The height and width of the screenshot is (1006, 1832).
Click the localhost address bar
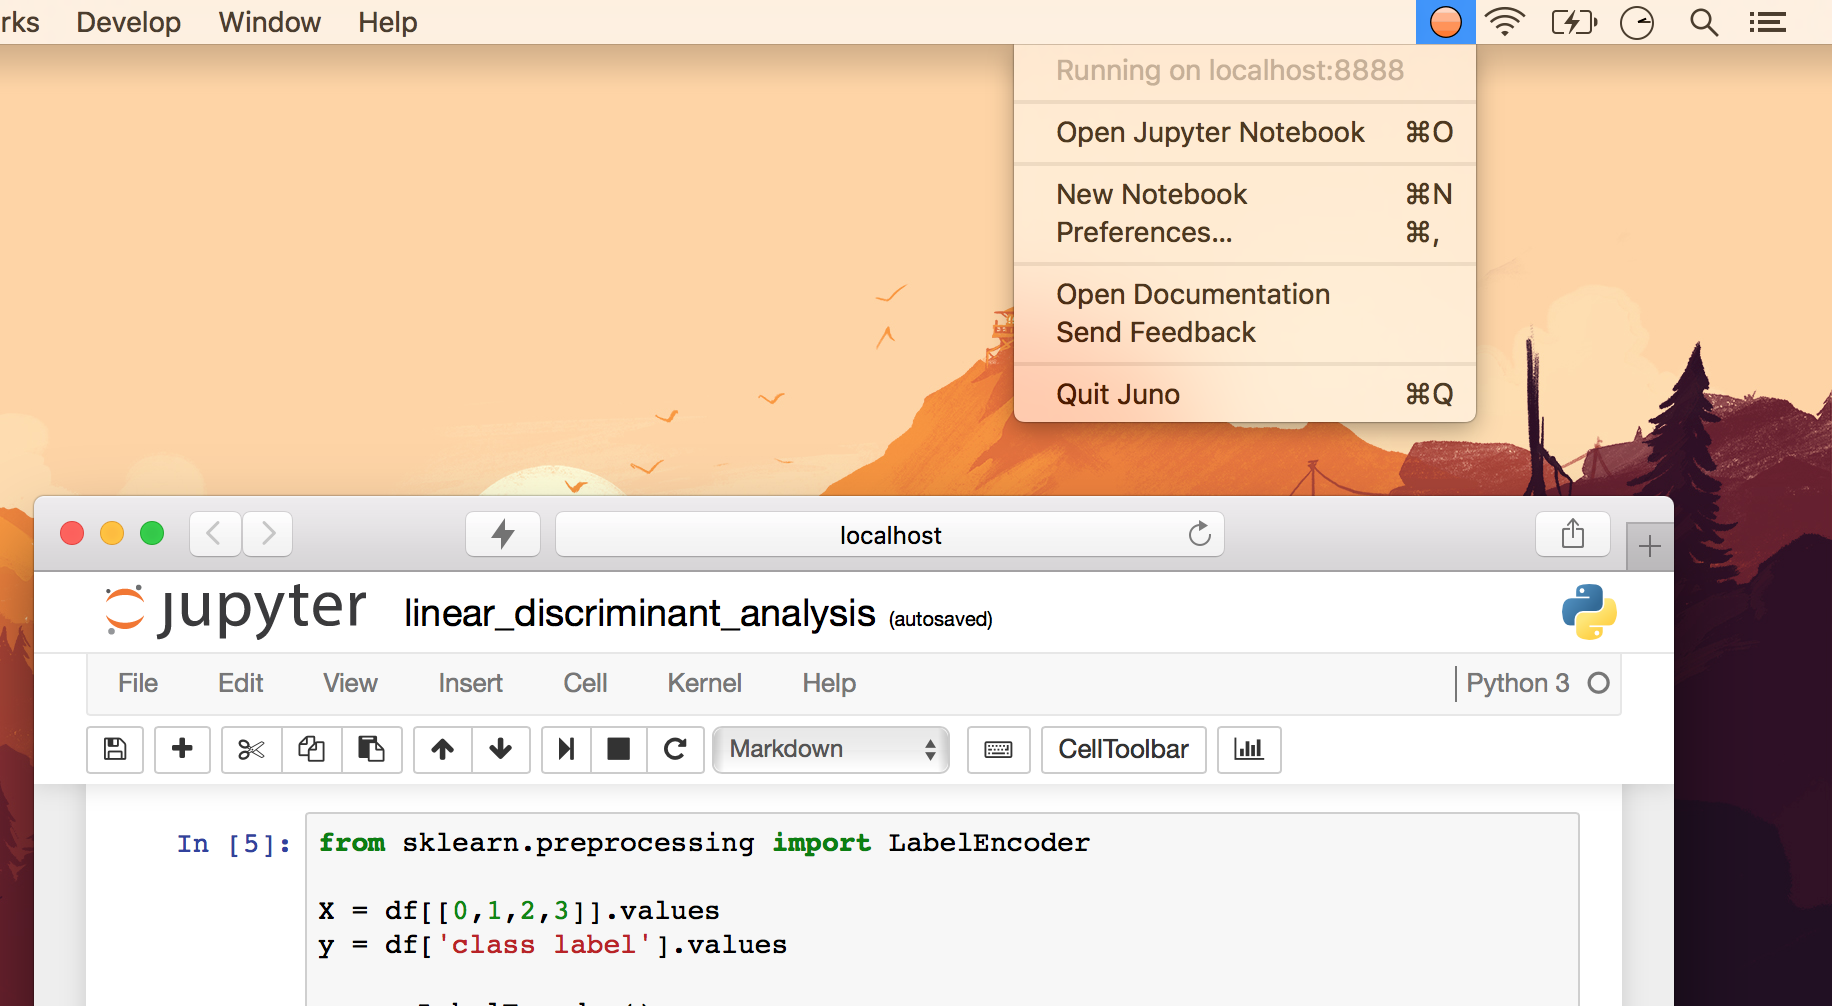890,535
